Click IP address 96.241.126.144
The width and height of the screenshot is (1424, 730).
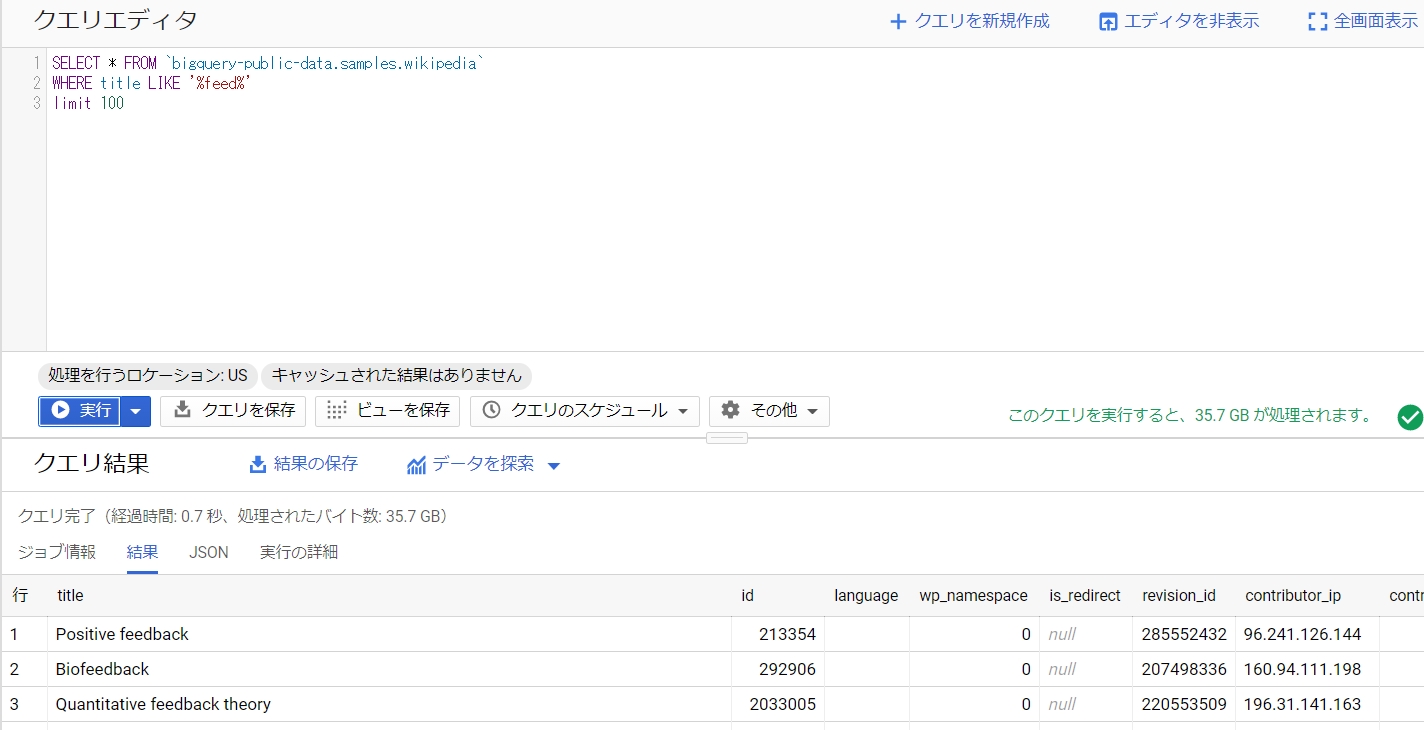point(1302,634)
